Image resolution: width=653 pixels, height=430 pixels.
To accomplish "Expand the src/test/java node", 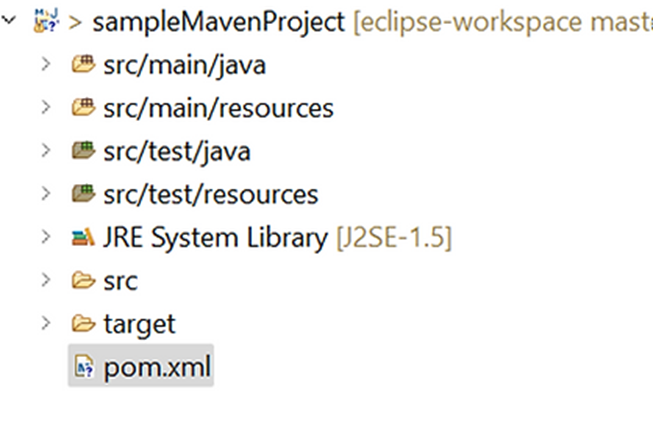I will [46, 150].
